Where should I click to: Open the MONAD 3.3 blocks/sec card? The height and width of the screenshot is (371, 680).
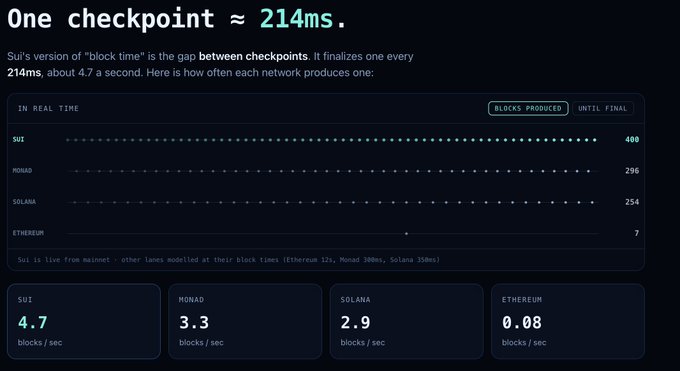click(245, 322)
